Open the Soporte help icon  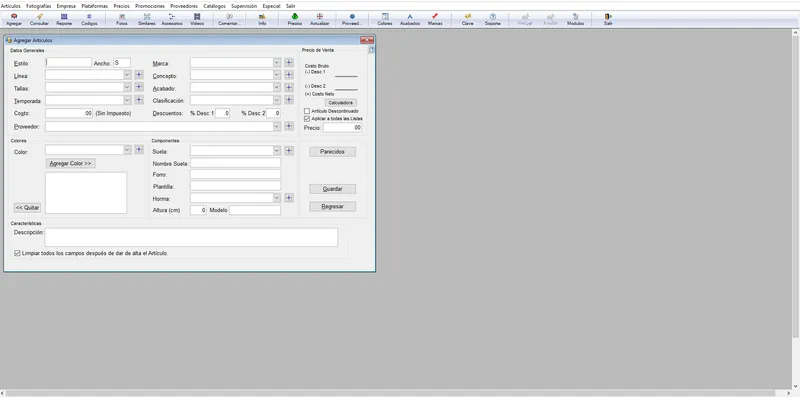(492, 19)
